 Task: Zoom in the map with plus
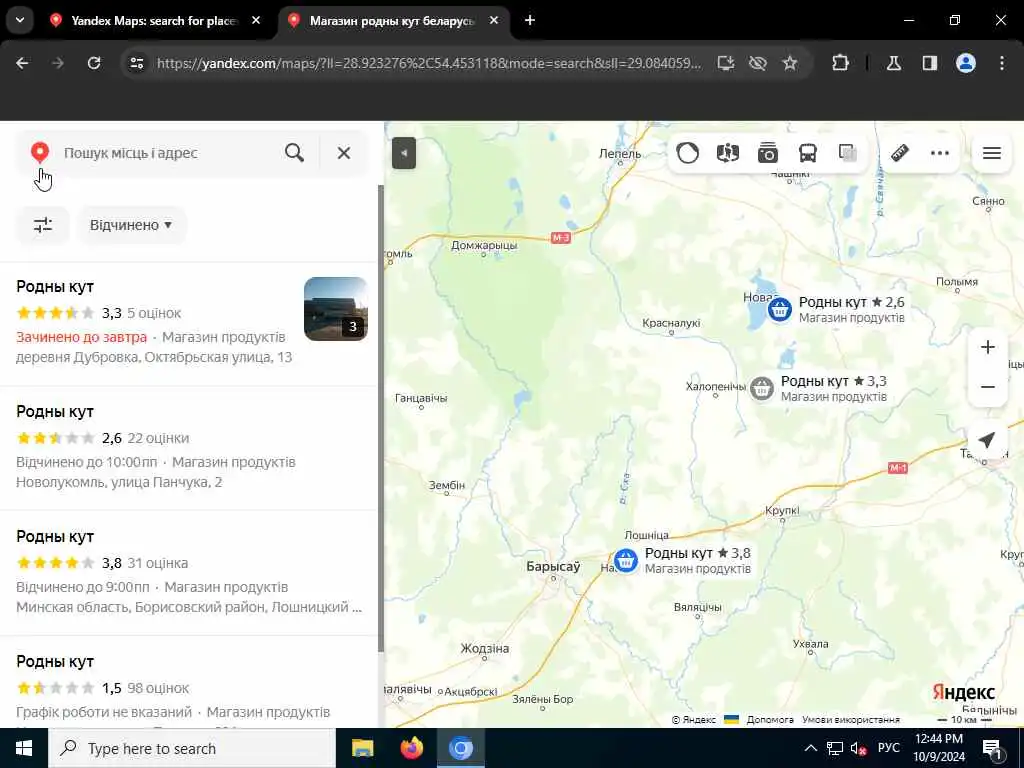987,347
